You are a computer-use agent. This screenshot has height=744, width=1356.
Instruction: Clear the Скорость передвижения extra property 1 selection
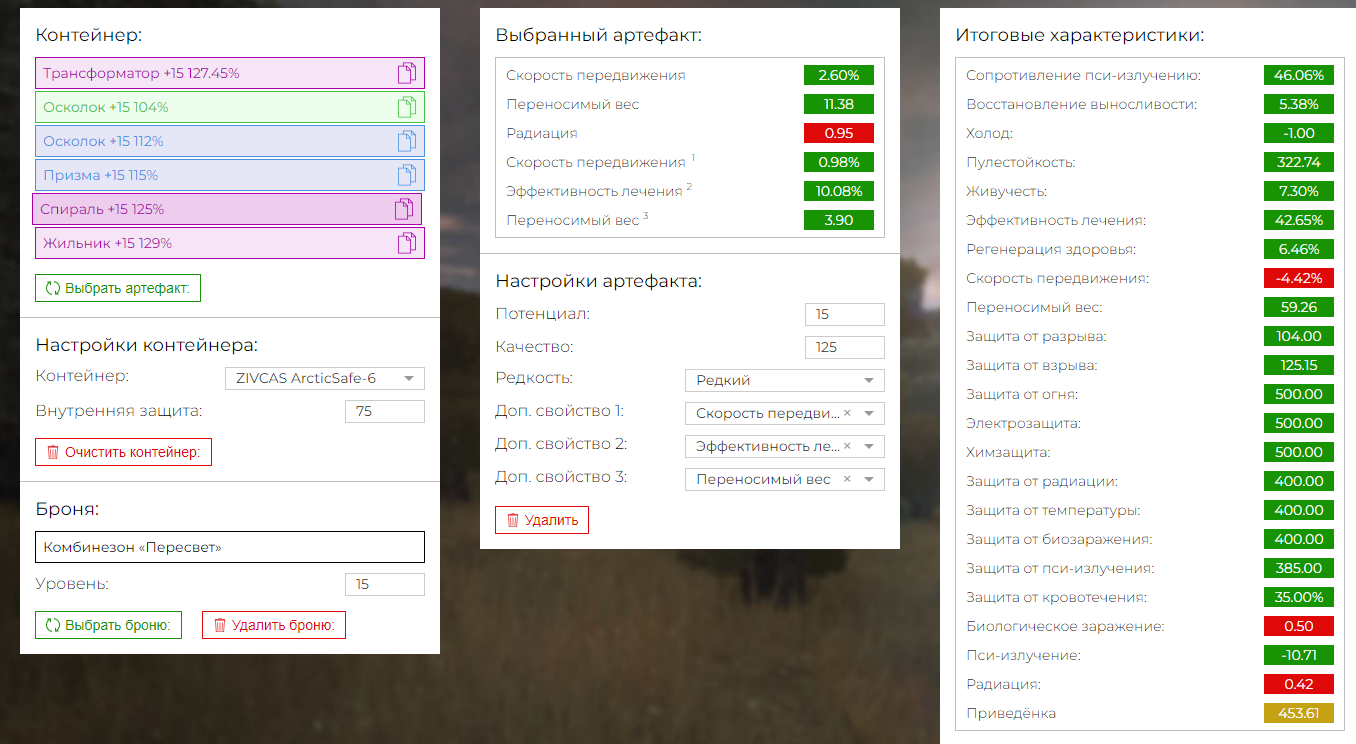click(847, 413)
